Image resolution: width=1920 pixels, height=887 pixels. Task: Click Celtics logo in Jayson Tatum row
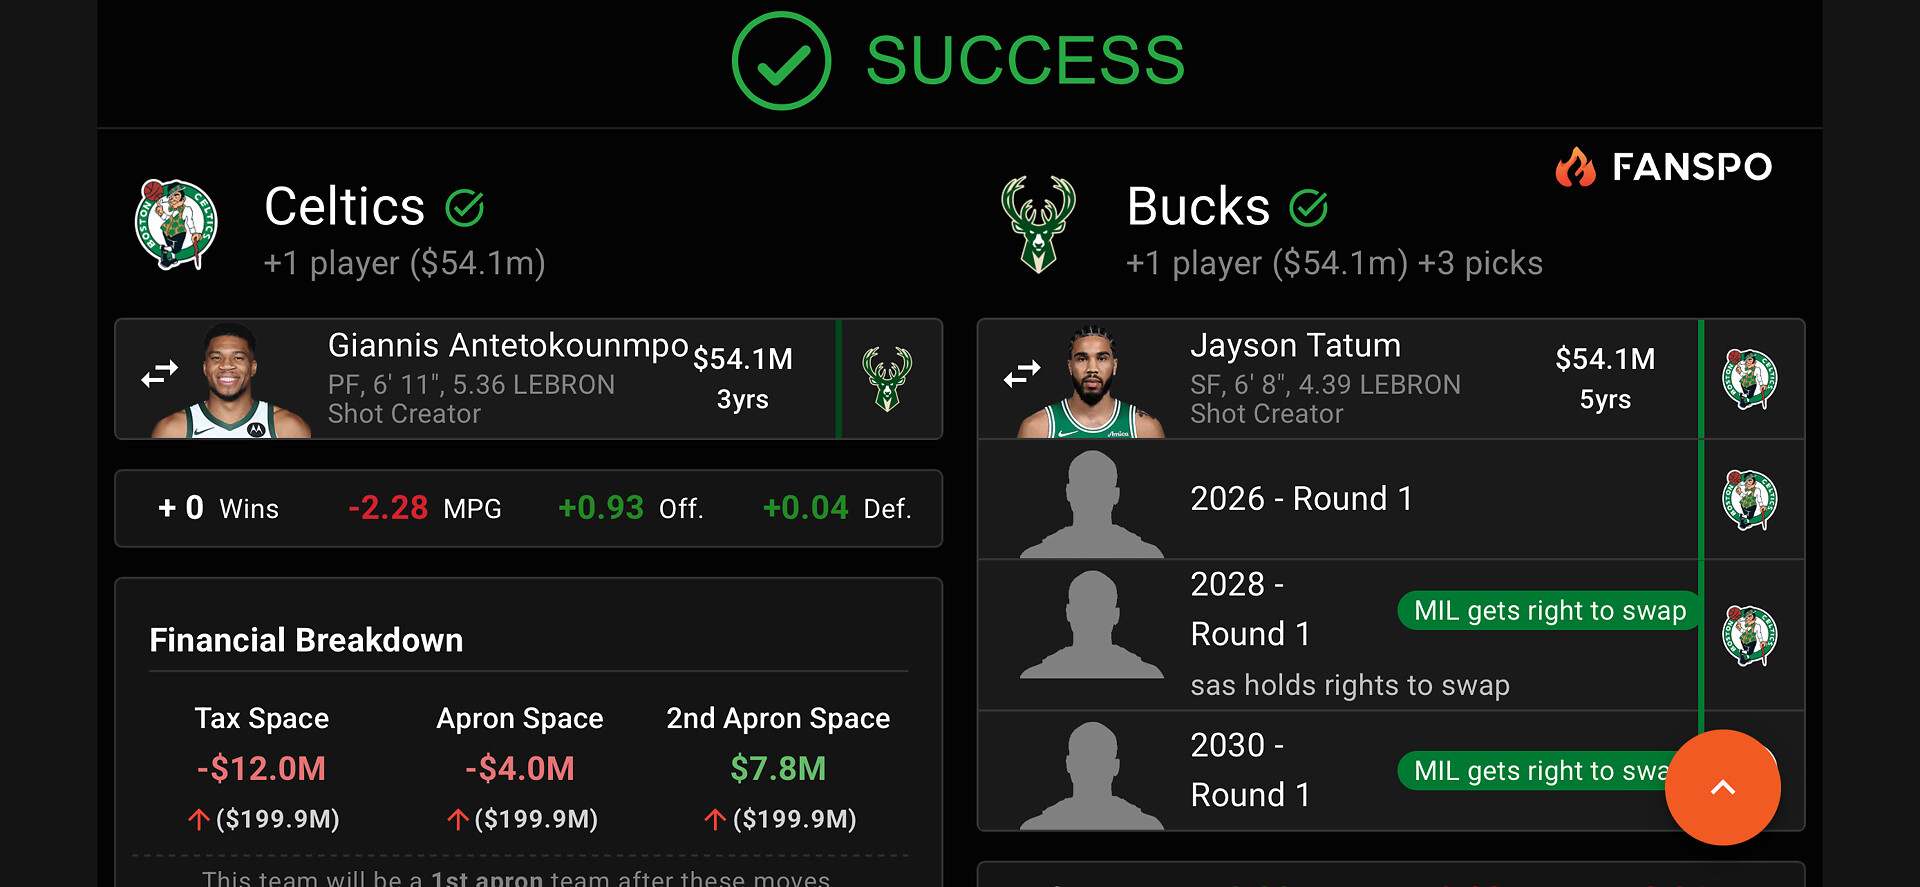[1749, 379]
